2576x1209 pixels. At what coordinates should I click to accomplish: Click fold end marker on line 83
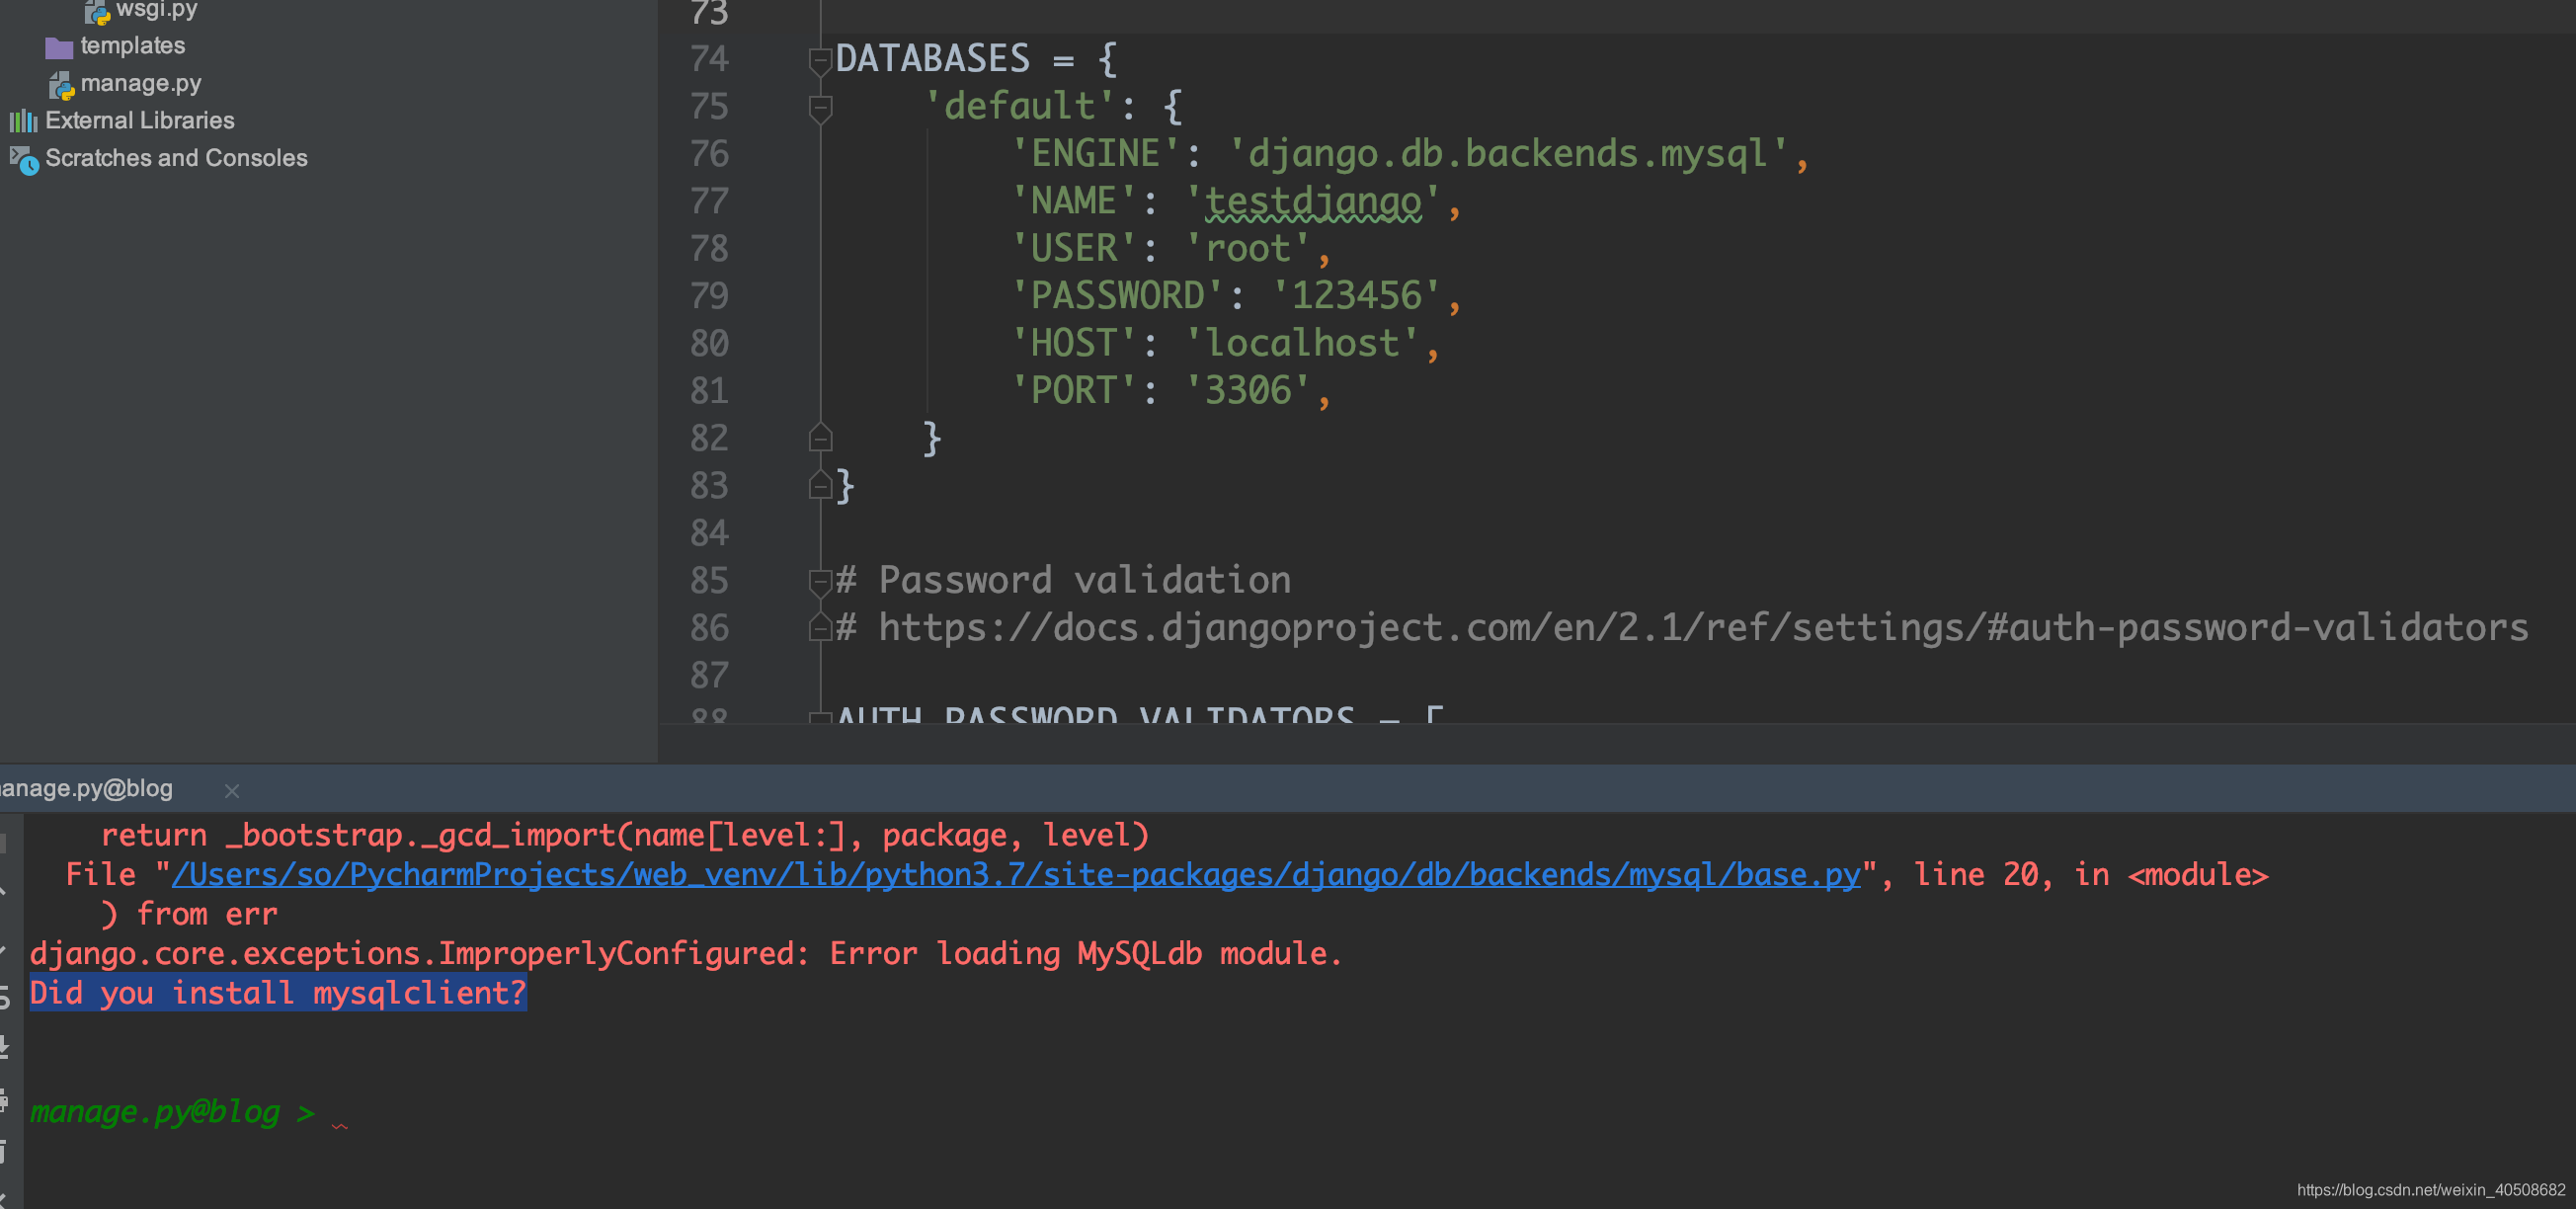click(x=820, y=486)
